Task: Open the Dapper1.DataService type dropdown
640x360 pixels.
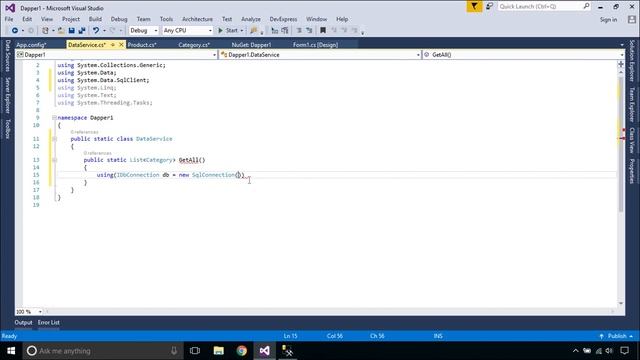Action: pos(418,55)
